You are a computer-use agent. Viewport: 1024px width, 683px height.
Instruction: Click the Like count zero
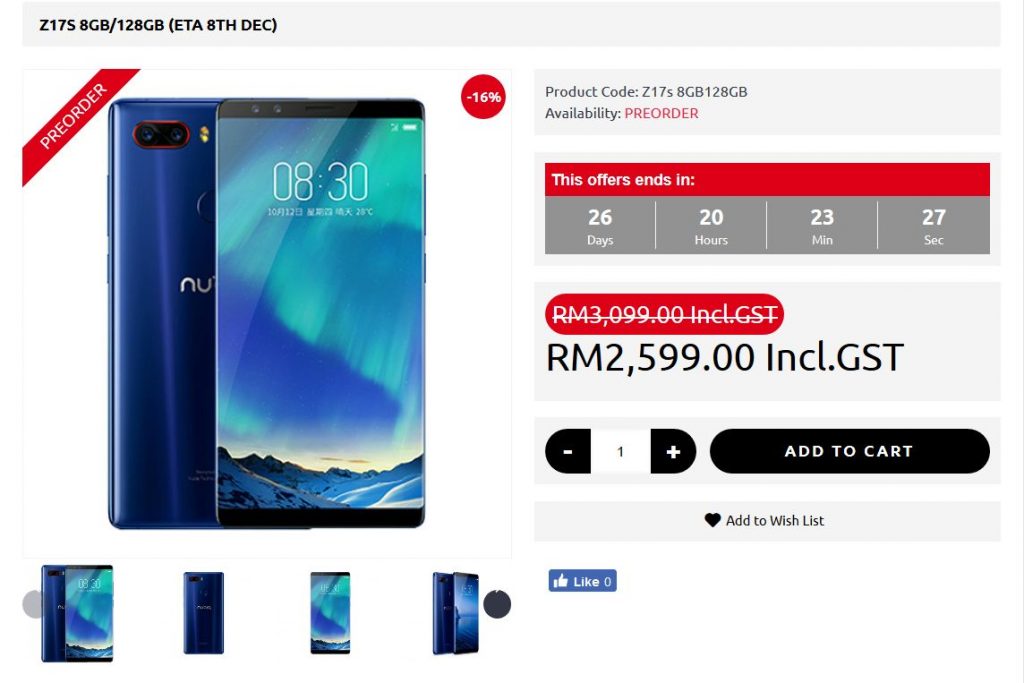click(x=607, y=581)
